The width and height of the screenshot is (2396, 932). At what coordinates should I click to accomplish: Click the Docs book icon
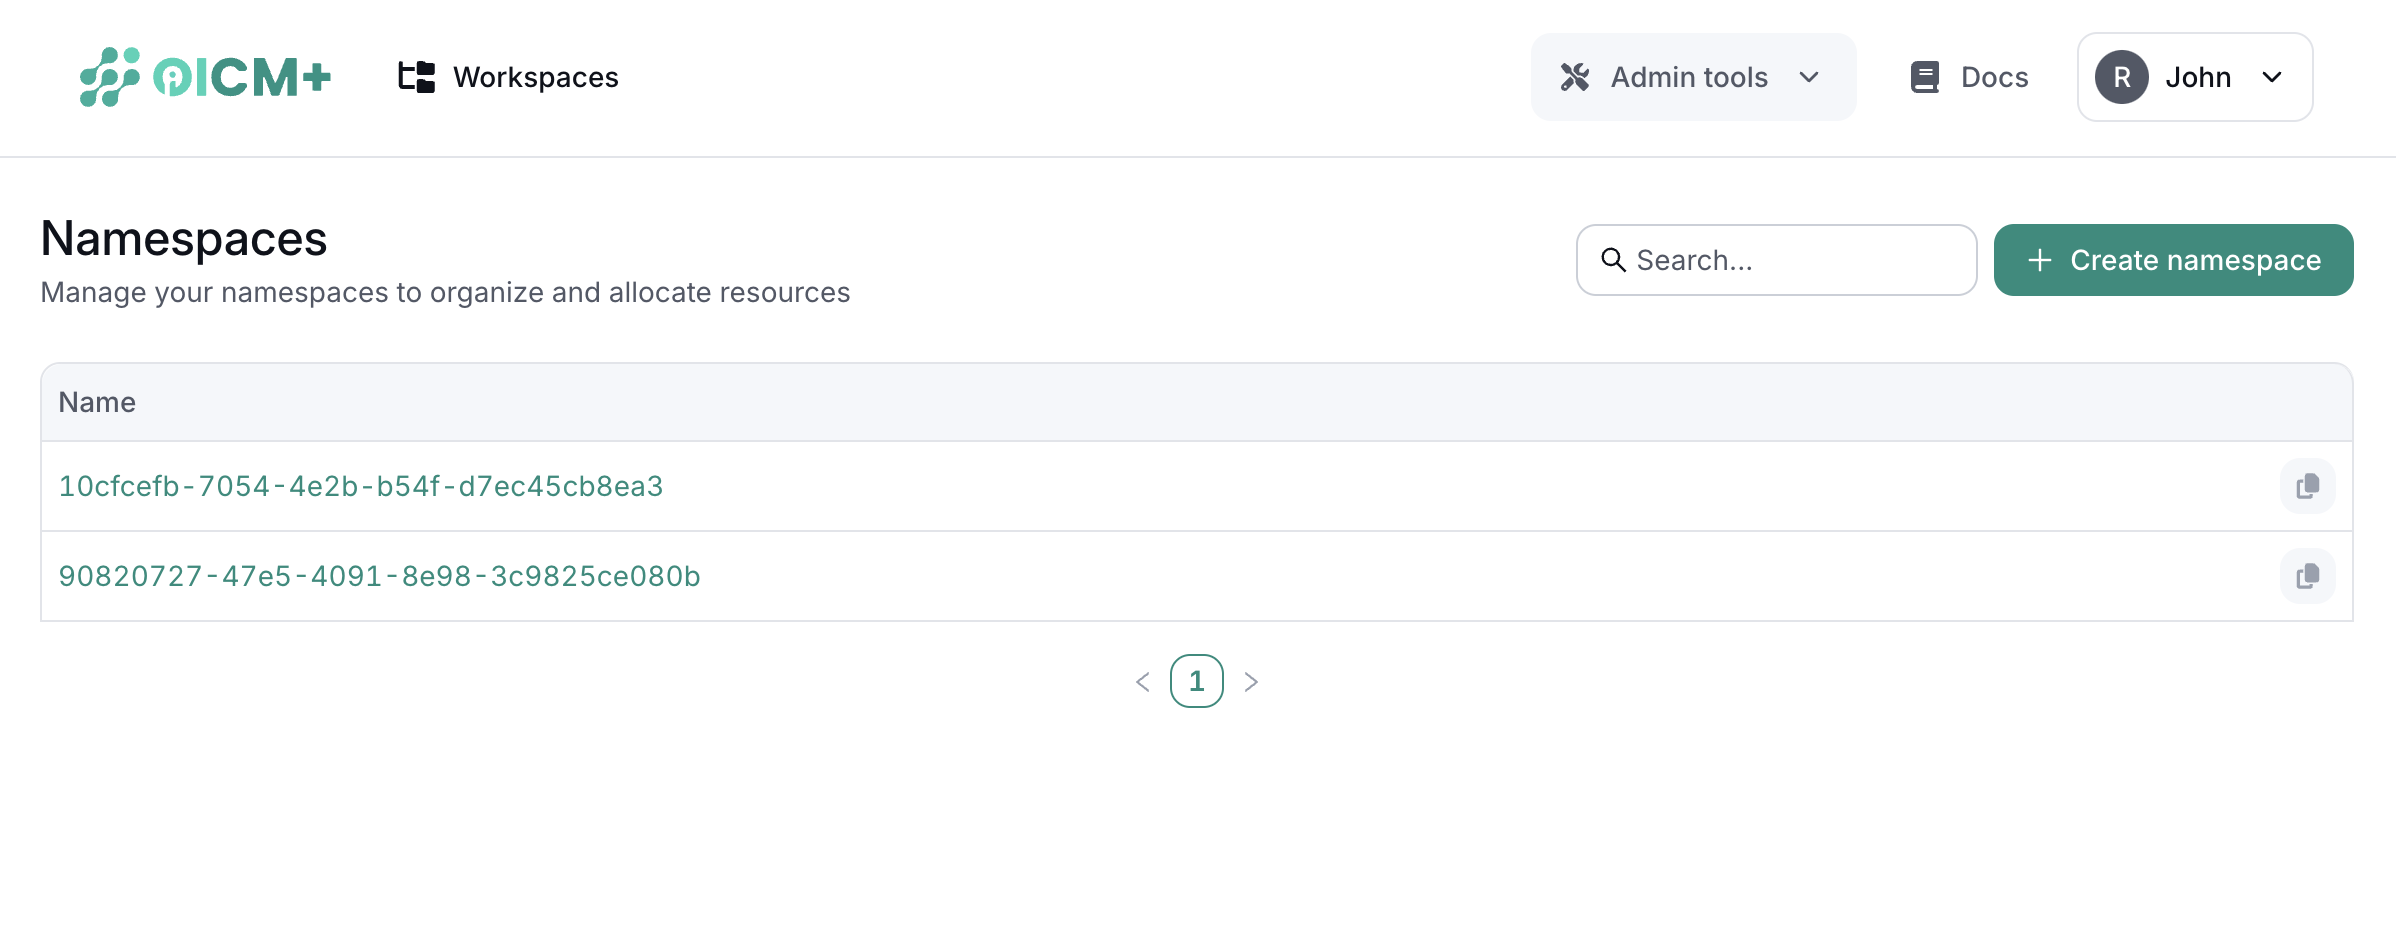coord(1924,76)
